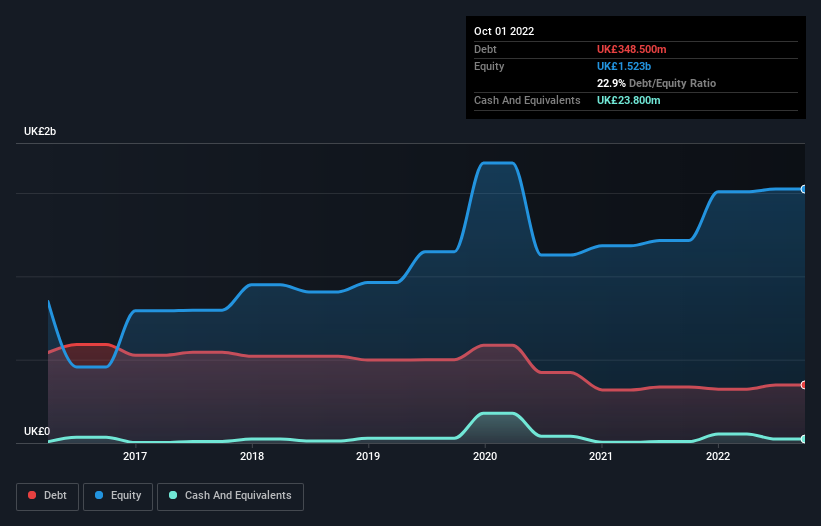821x526 pixels.
Task: Toggle the Debt series in the legend
Action: [47, 496]
